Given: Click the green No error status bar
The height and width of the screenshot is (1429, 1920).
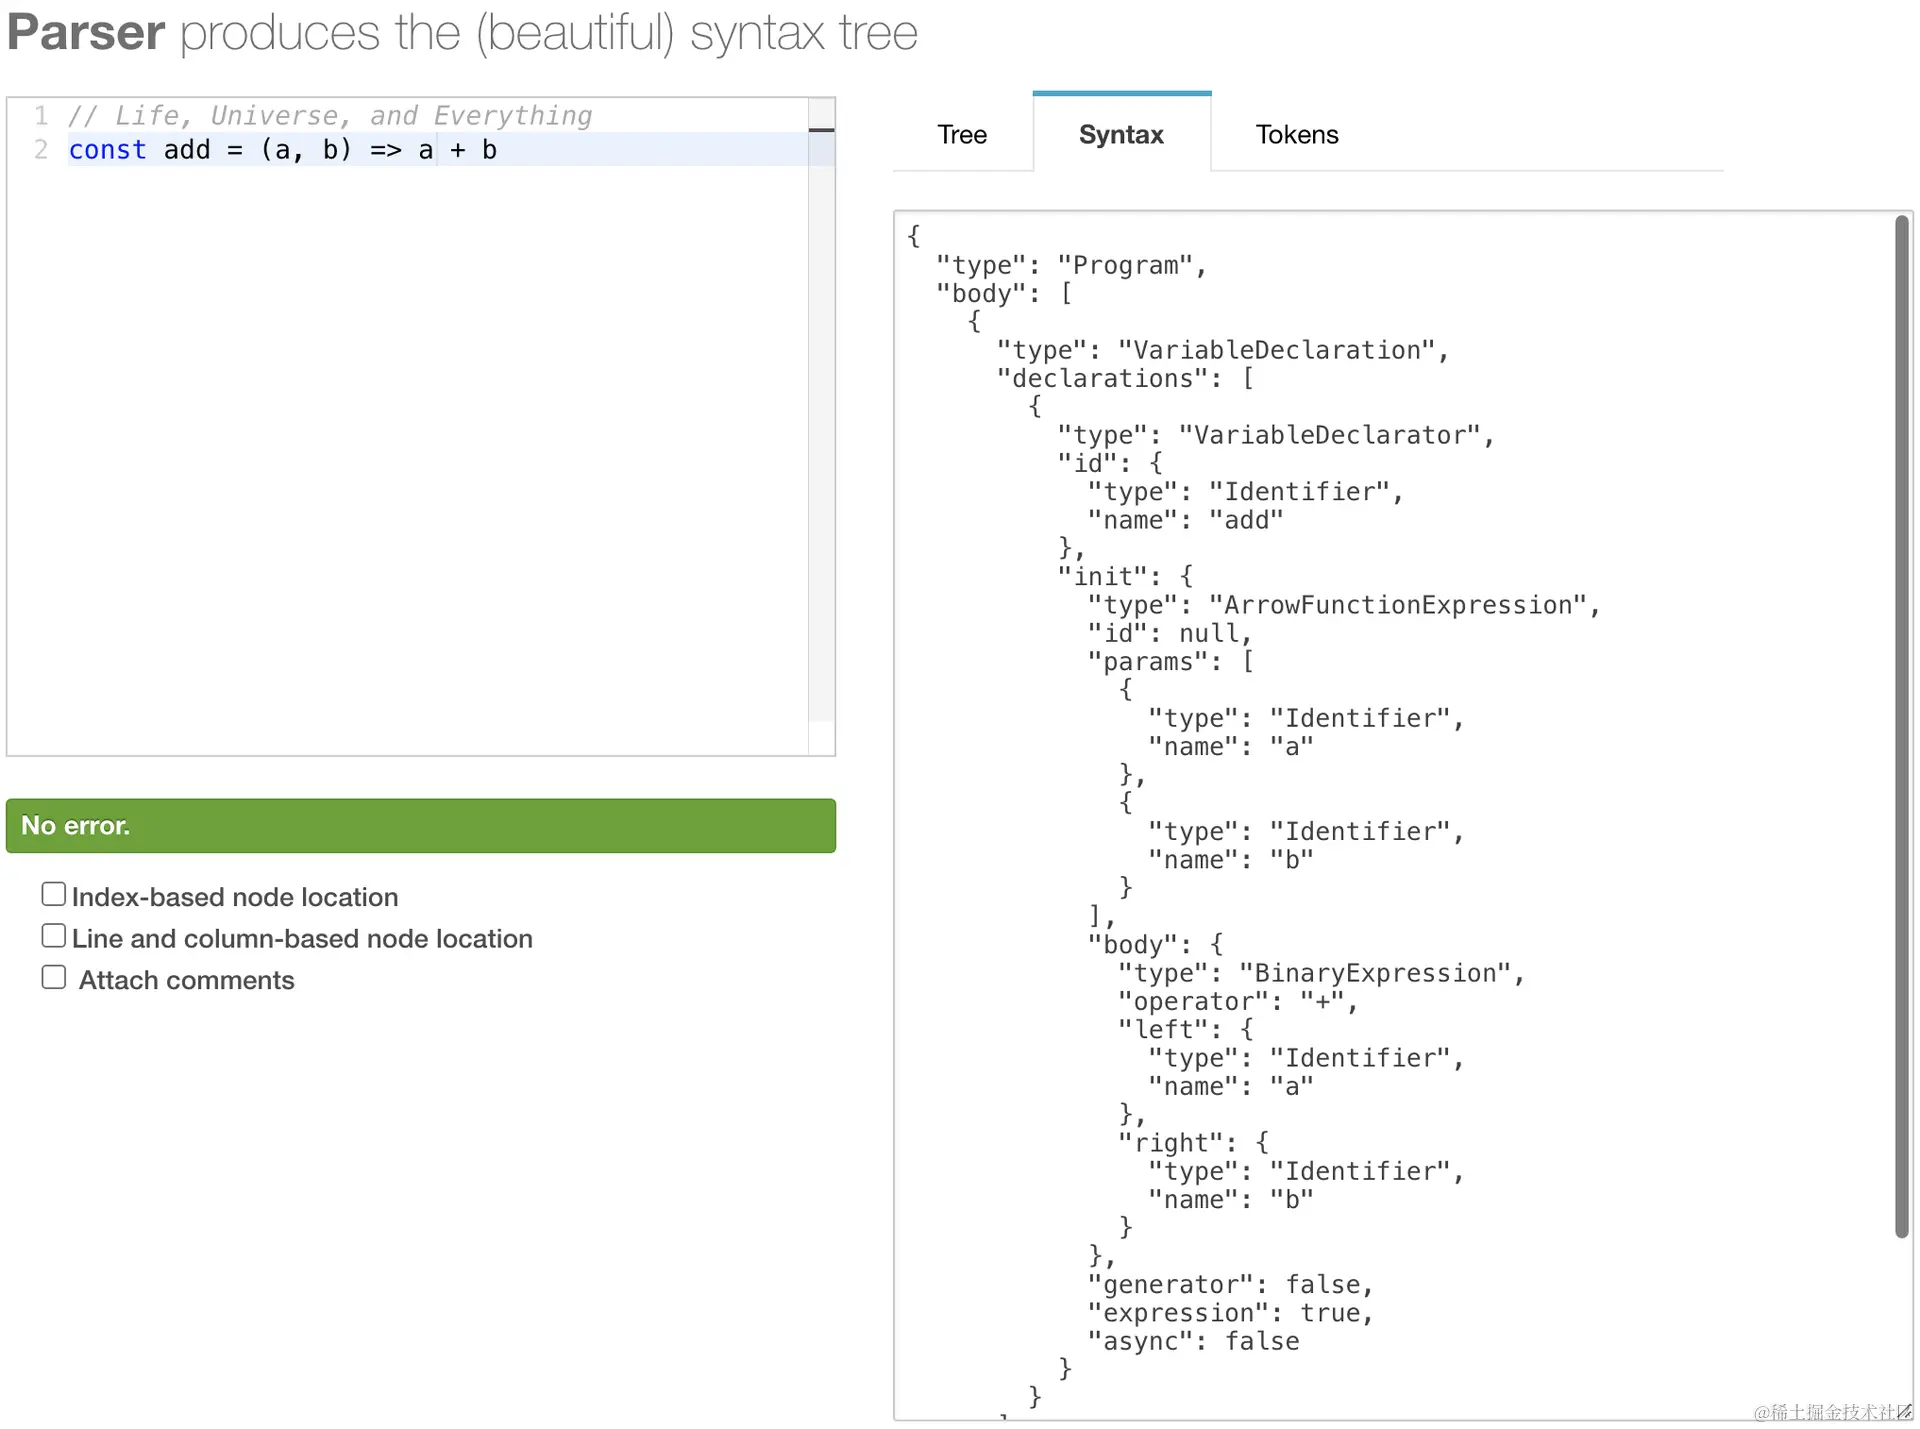Looking at the screenshot, I should coord(420,825).
